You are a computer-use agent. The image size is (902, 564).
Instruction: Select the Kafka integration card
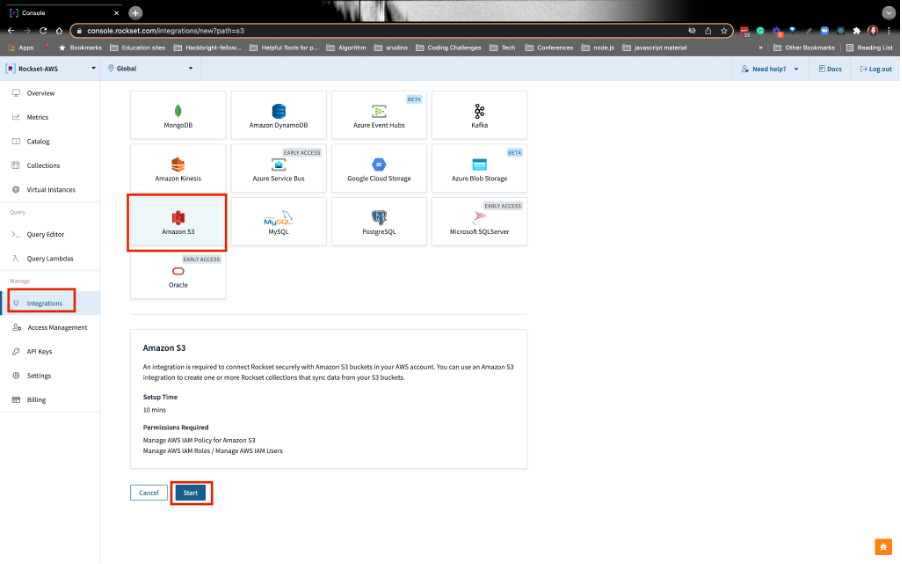tap(479, 115)
